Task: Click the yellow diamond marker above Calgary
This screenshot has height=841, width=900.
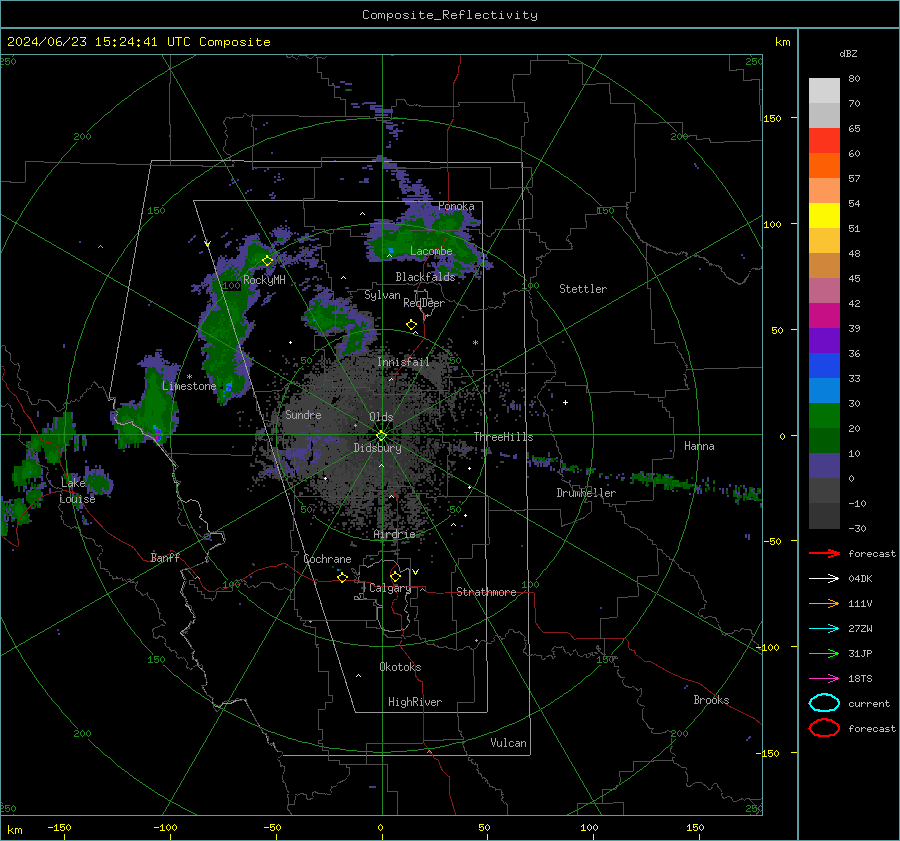Action: (x=395, y=576)
